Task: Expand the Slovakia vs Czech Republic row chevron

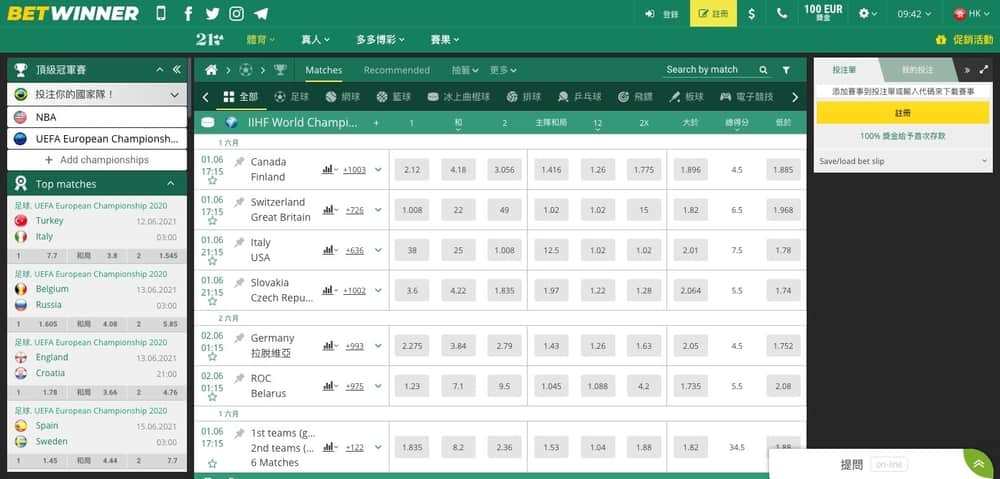Action: pos(378,290)
